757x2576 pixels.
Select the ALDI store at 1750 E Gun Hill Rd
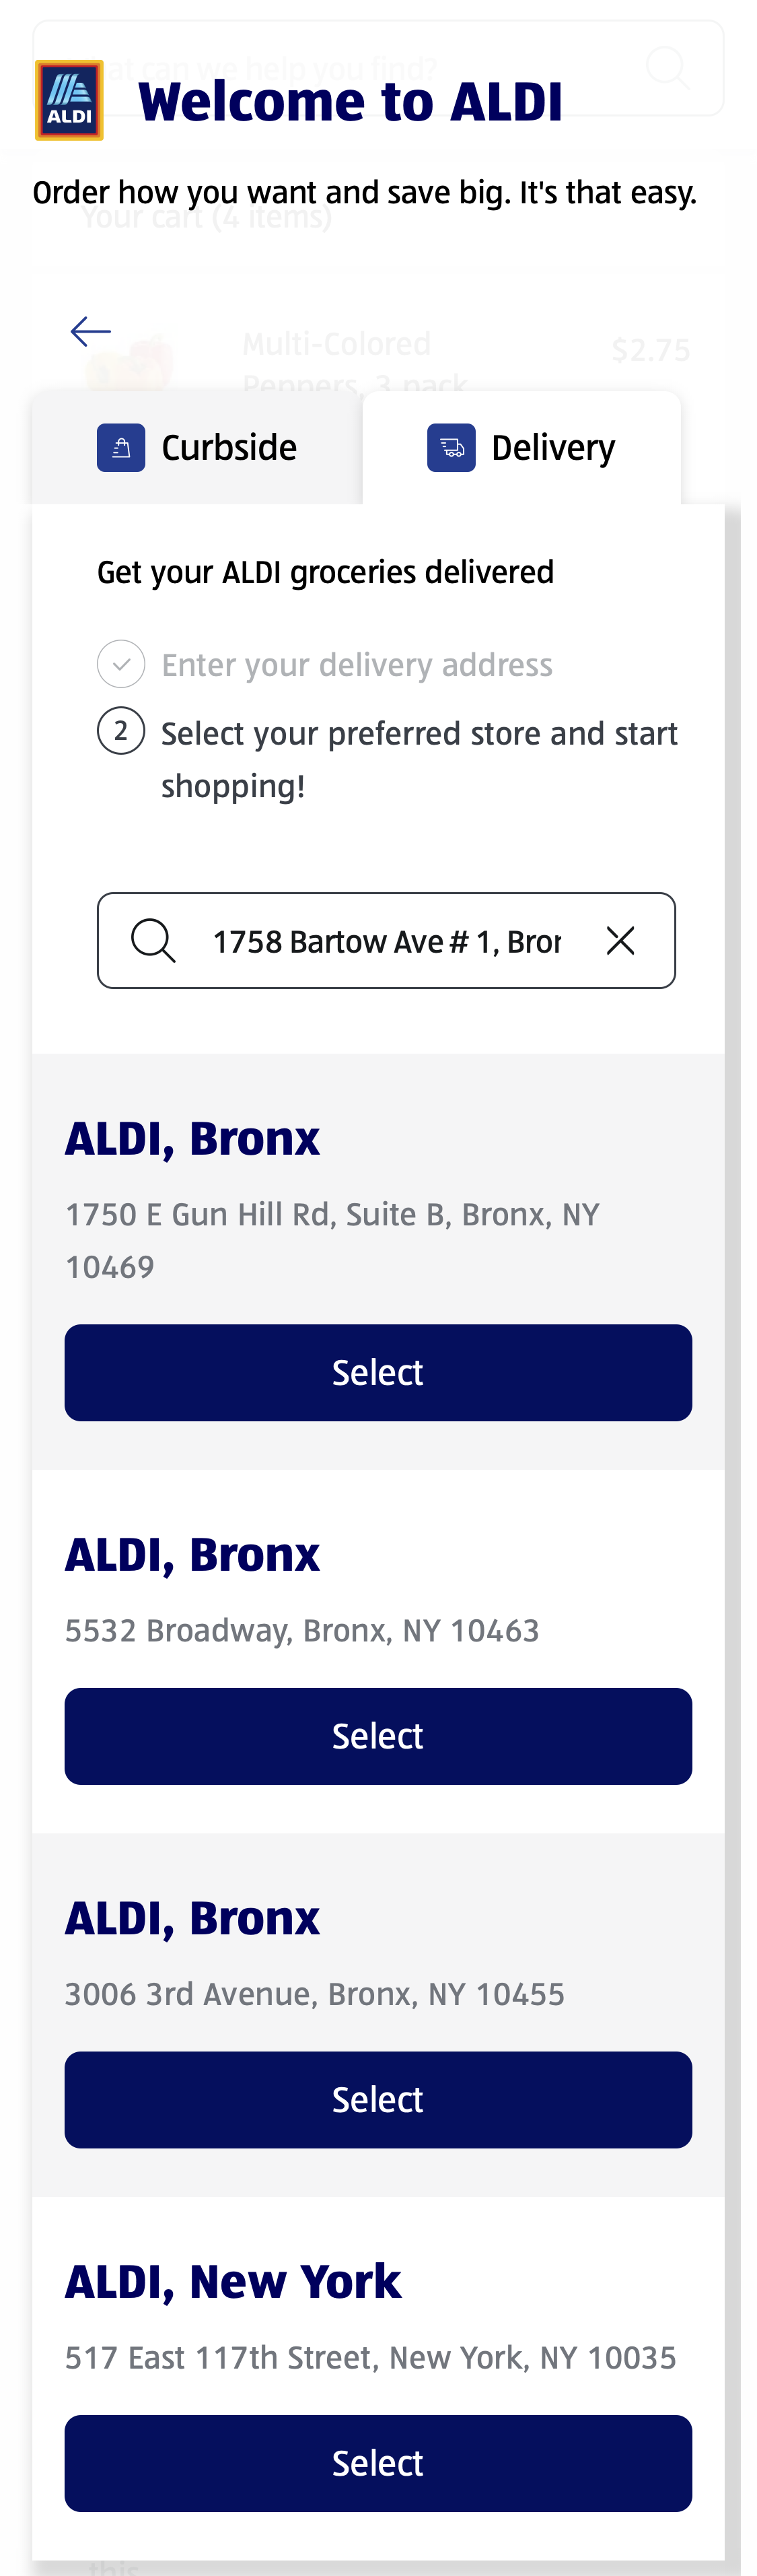coord(378,1371)
